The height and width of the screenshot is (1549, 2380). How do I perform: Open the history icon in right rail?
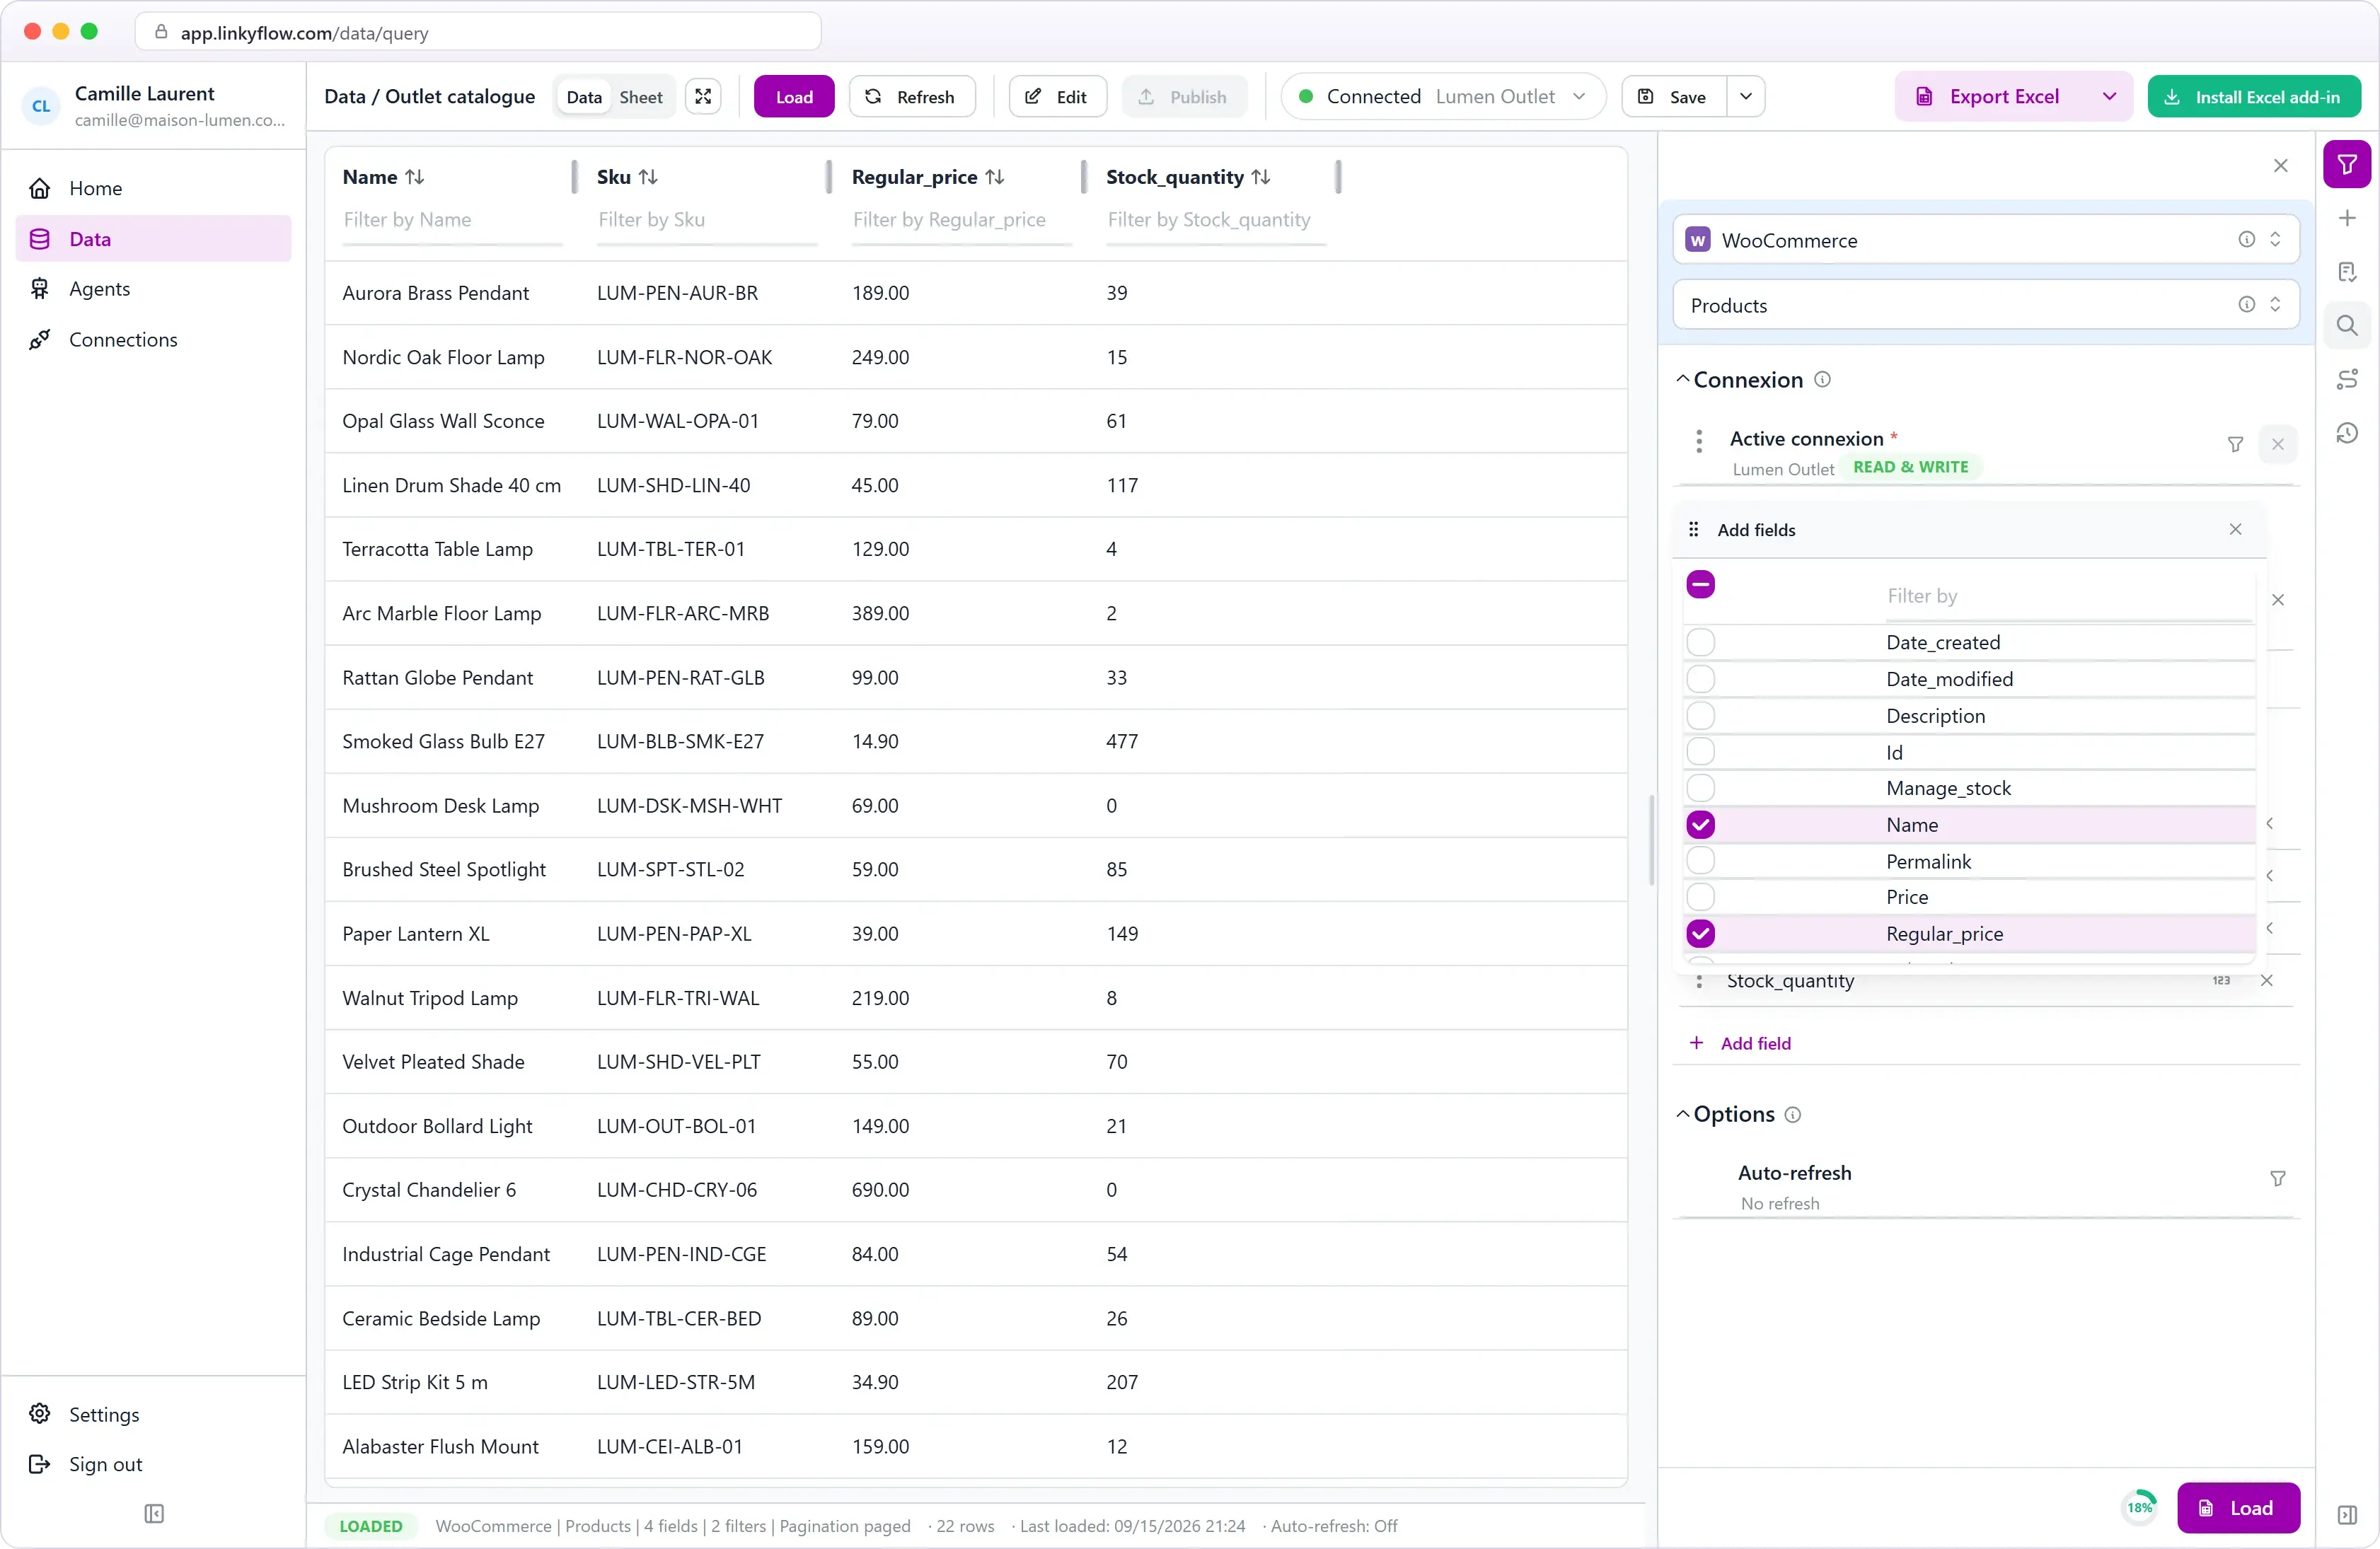[2346, 433]
